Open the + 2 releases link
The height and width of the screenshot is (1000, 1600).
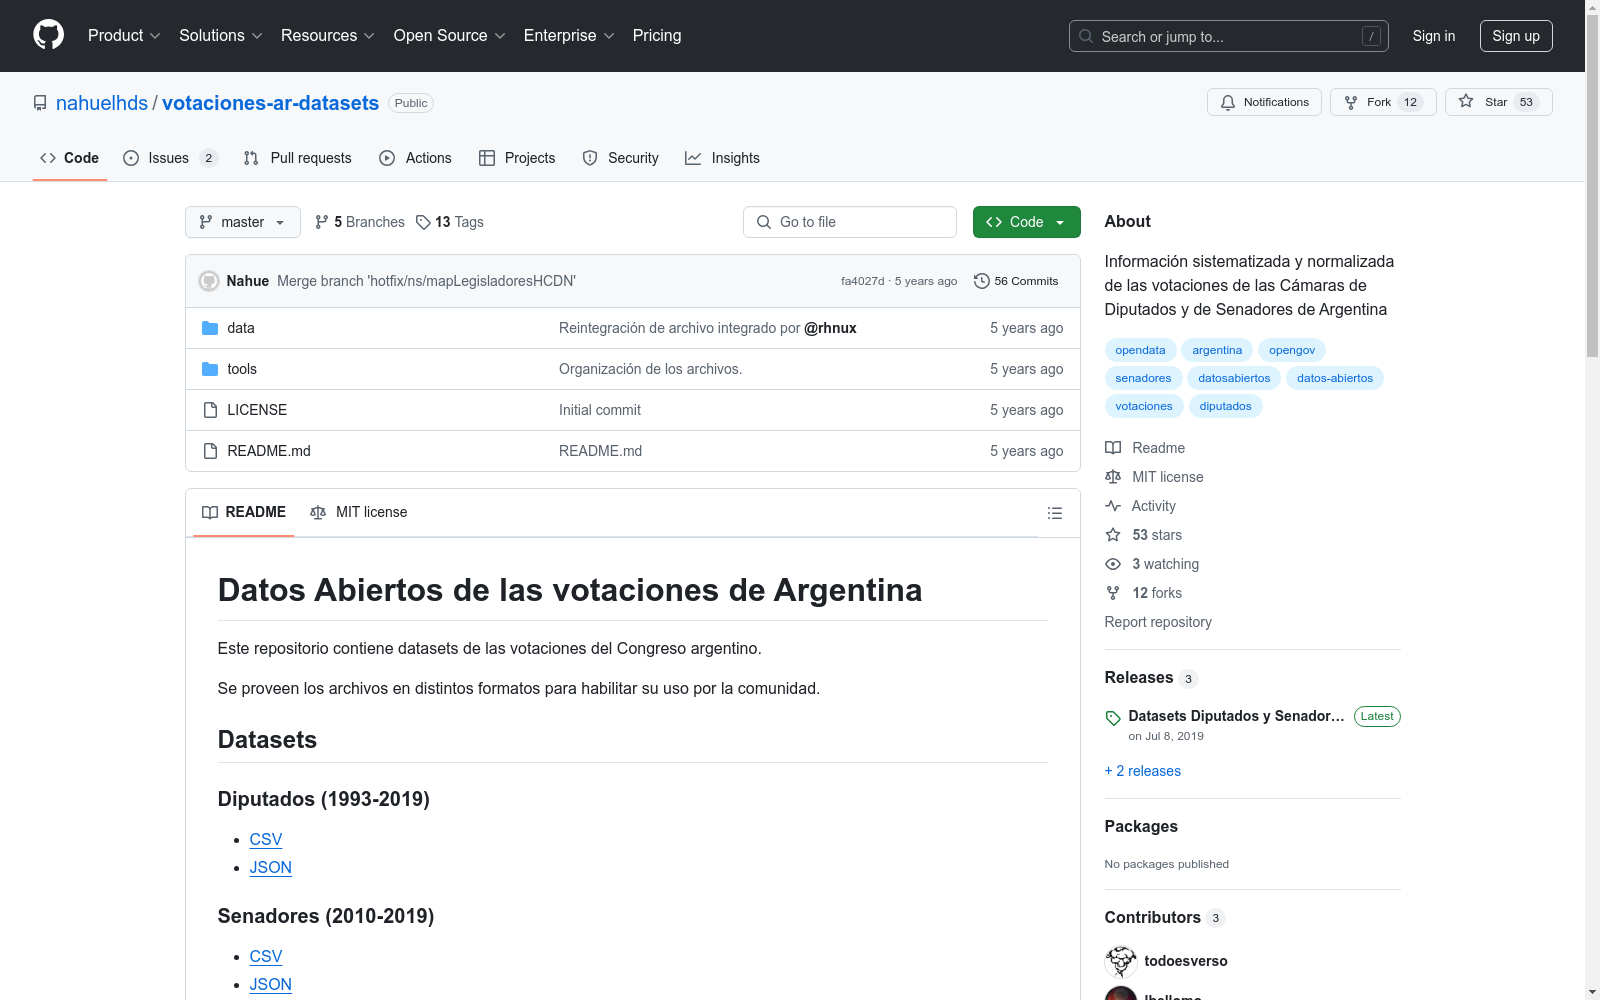(x=1143, y=771)
